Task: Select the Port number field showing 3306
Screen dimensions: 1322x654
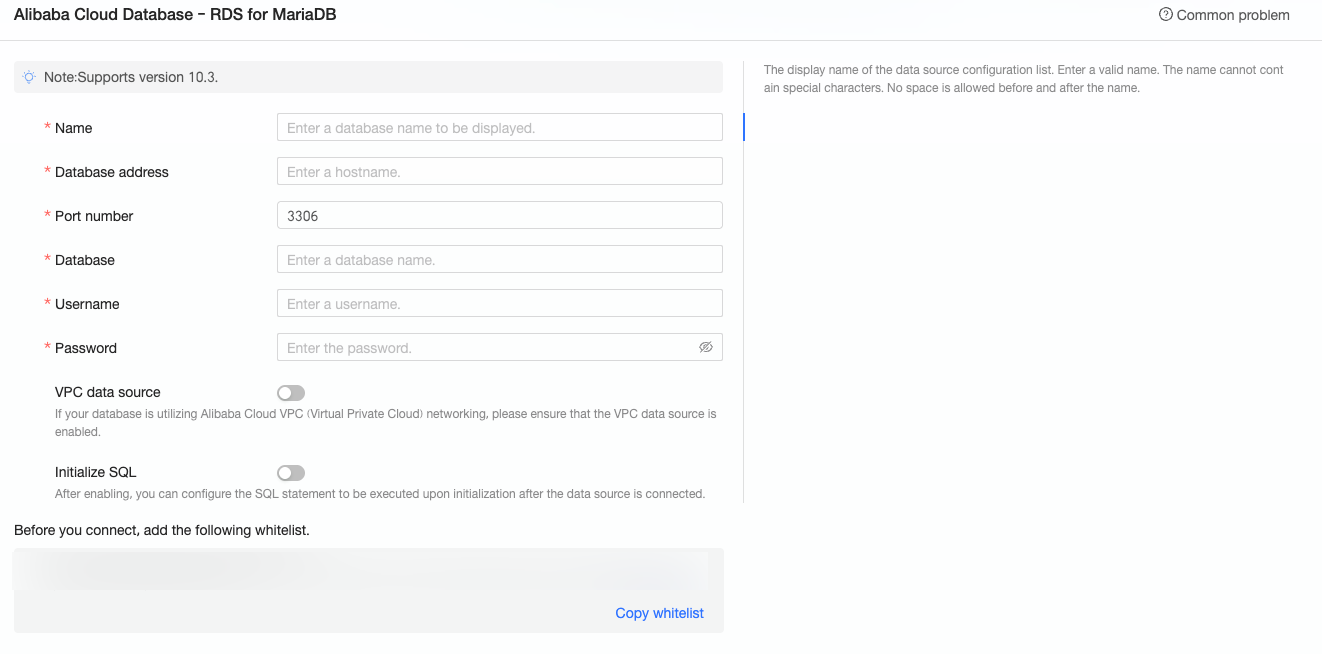Action: (x=499, y=216)
